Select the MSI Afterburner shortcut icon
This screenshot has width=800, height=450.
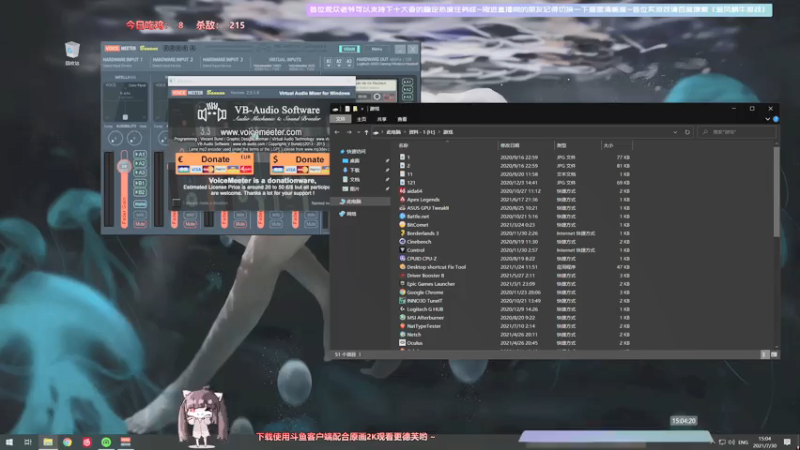click(402, 317)
